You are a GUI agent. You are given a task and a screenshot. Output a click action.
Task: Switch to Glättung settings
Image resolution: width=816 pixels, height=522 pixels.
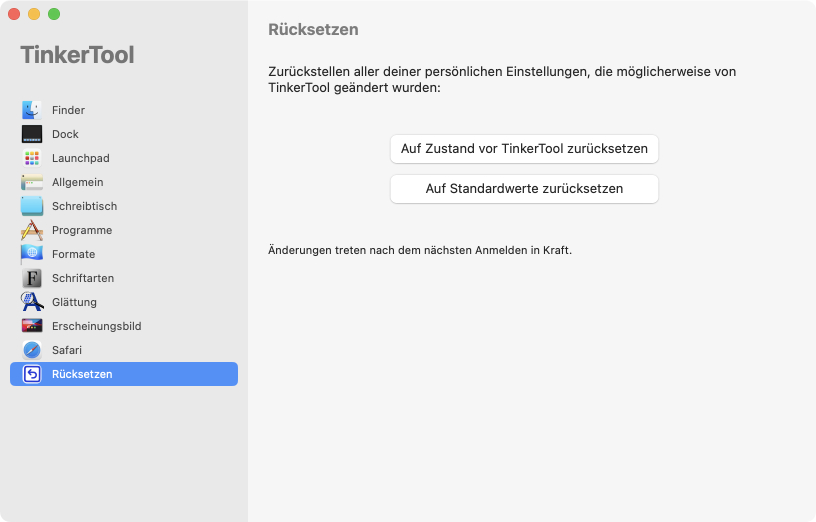coord(124,302)
